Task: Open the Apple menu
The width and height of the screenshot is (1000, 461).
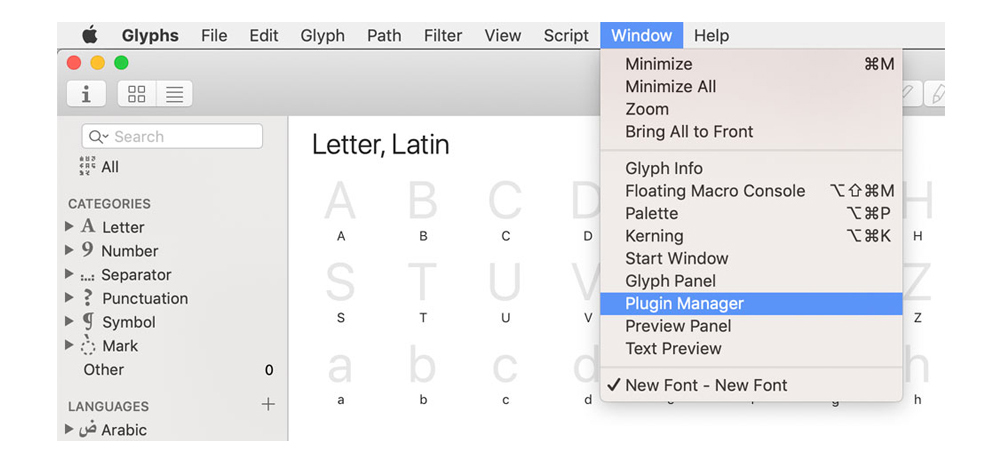Action: point(90,35)
